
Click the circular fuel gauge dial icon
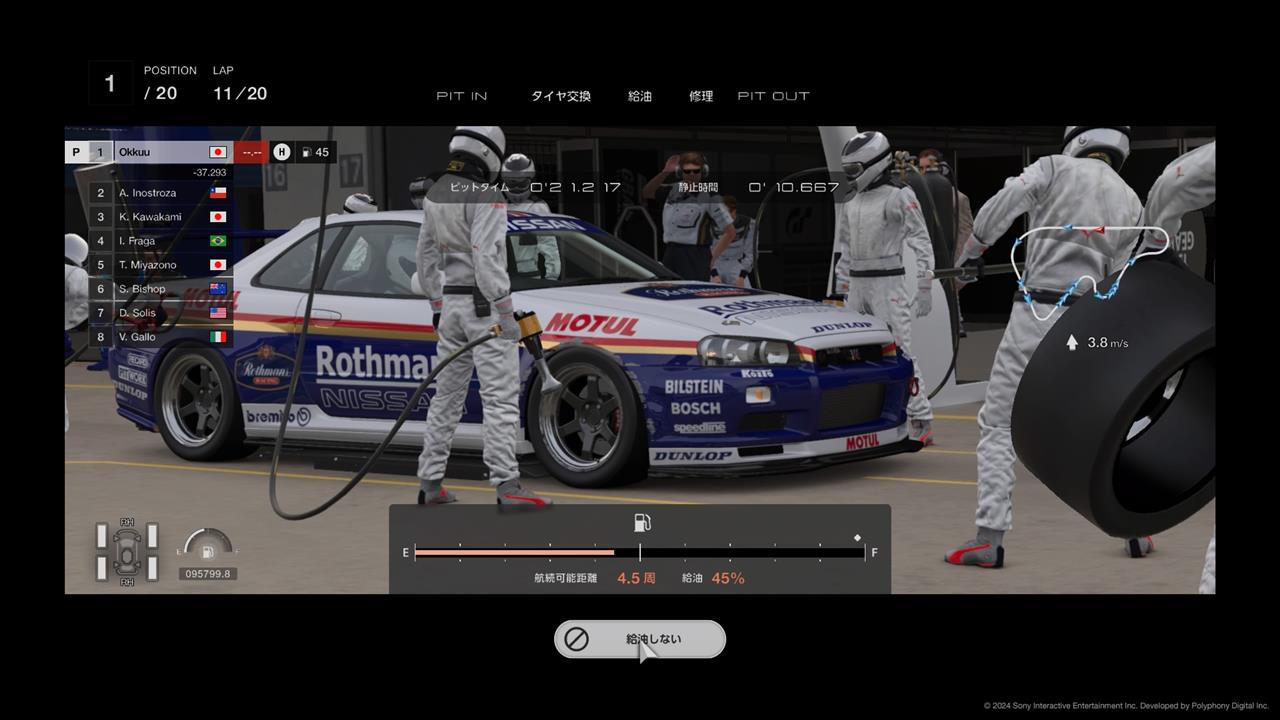[207, 546]
